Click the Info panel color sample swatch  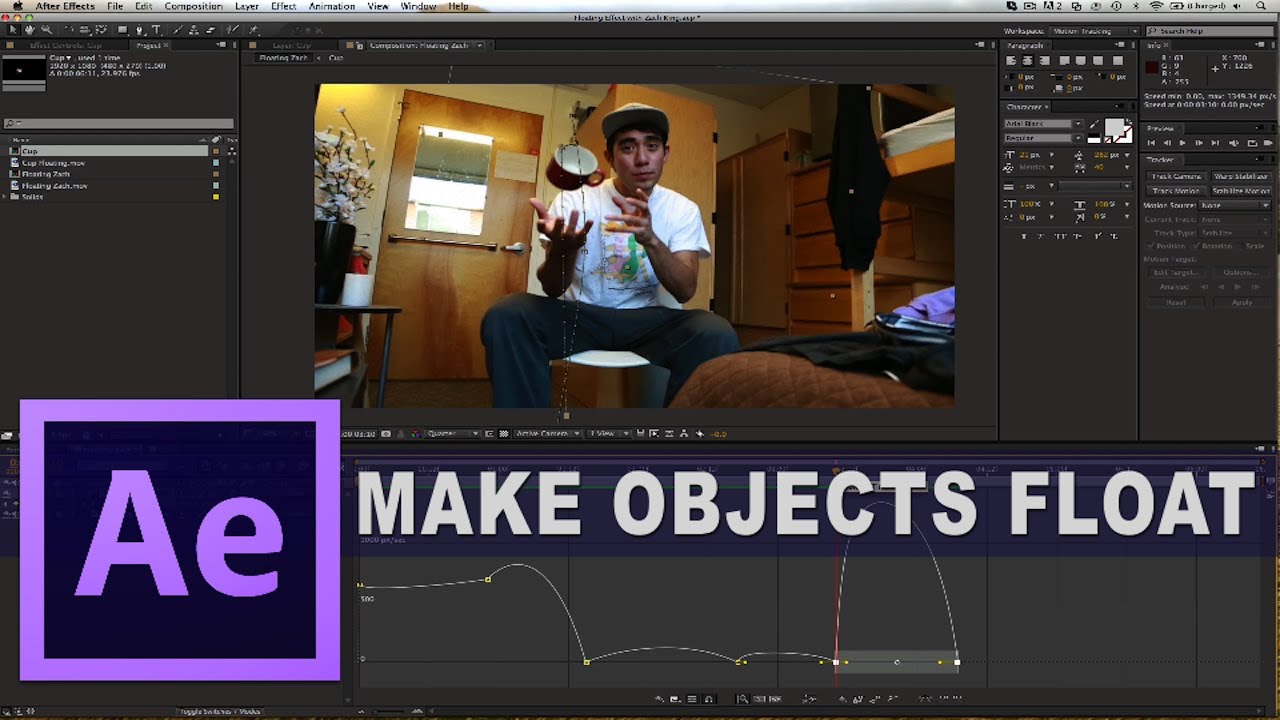pyautogui.click(x=1152, y=67)
